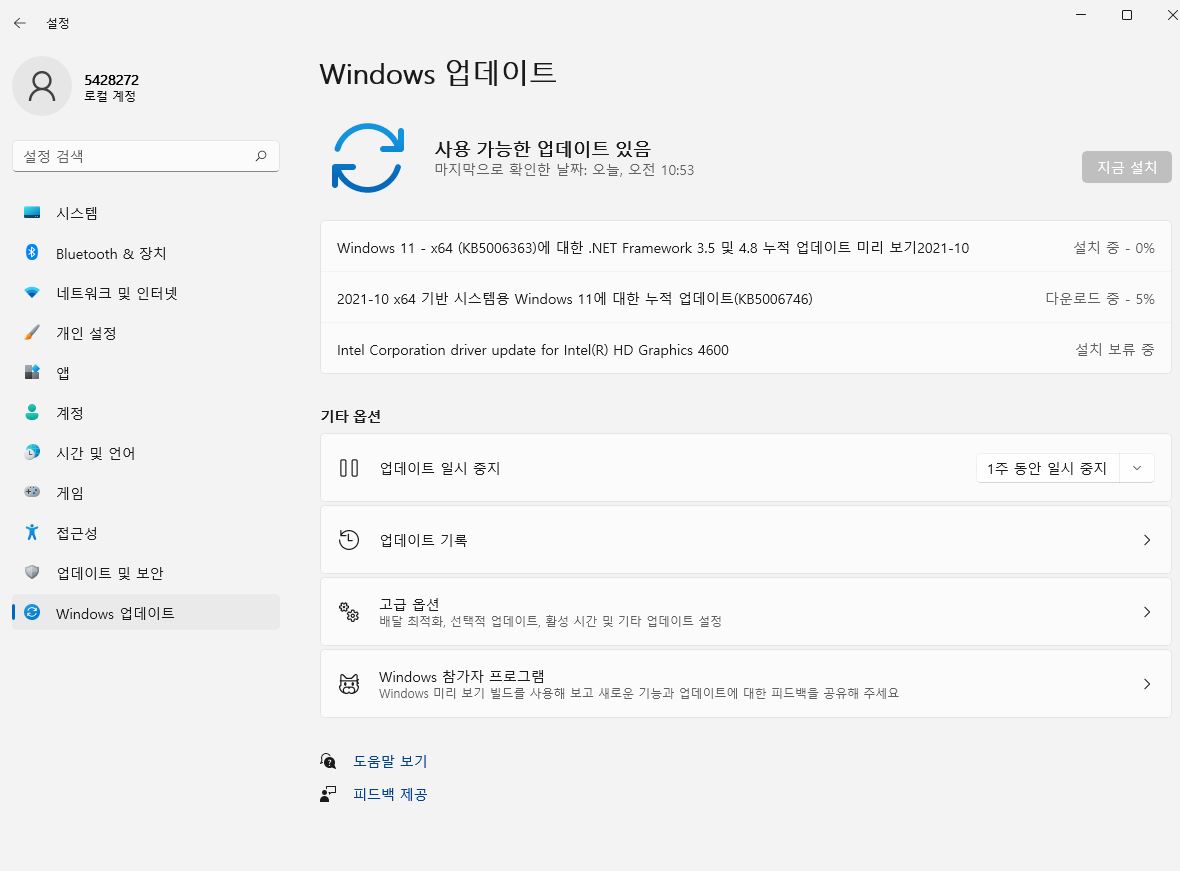Click the 개인 설정 paintbrush icon

tap(32, 332)
